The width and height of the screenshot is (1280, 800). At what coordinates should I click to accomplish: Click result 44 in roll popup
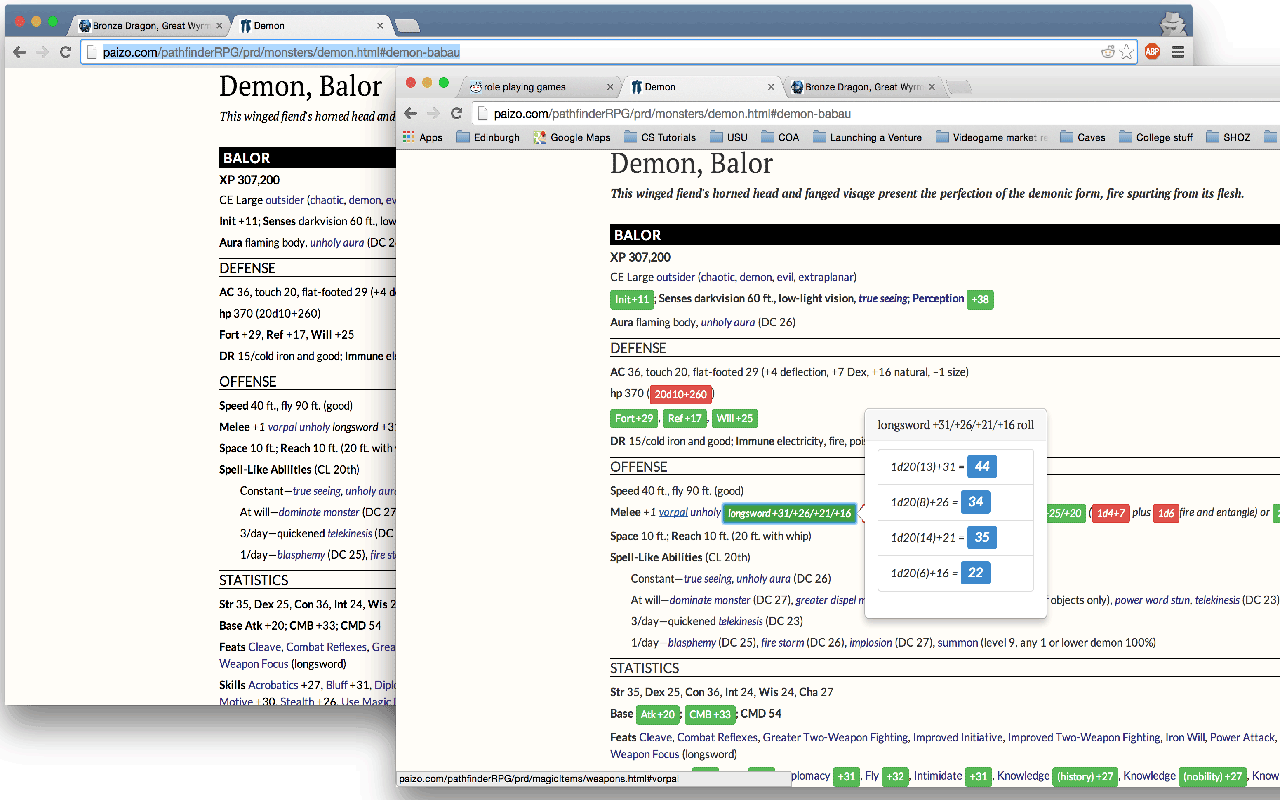[x=981, y=467]
